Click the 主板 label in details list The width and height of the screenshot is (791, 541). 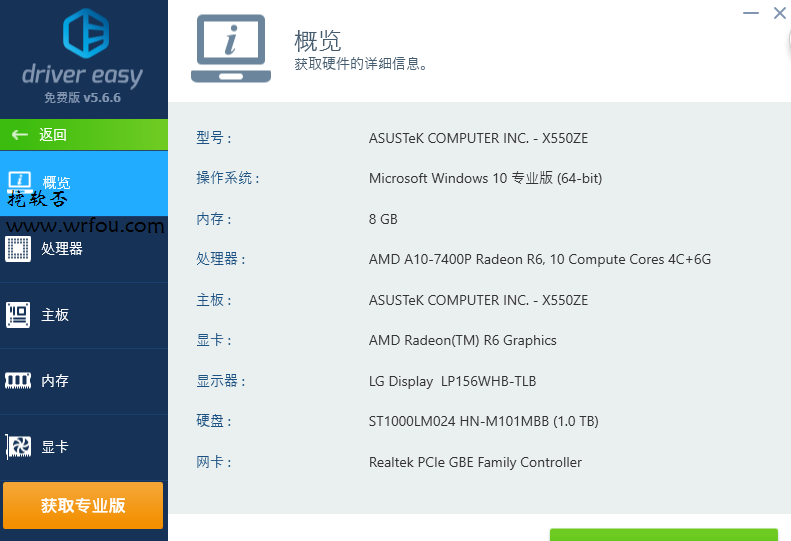point(214,300)
